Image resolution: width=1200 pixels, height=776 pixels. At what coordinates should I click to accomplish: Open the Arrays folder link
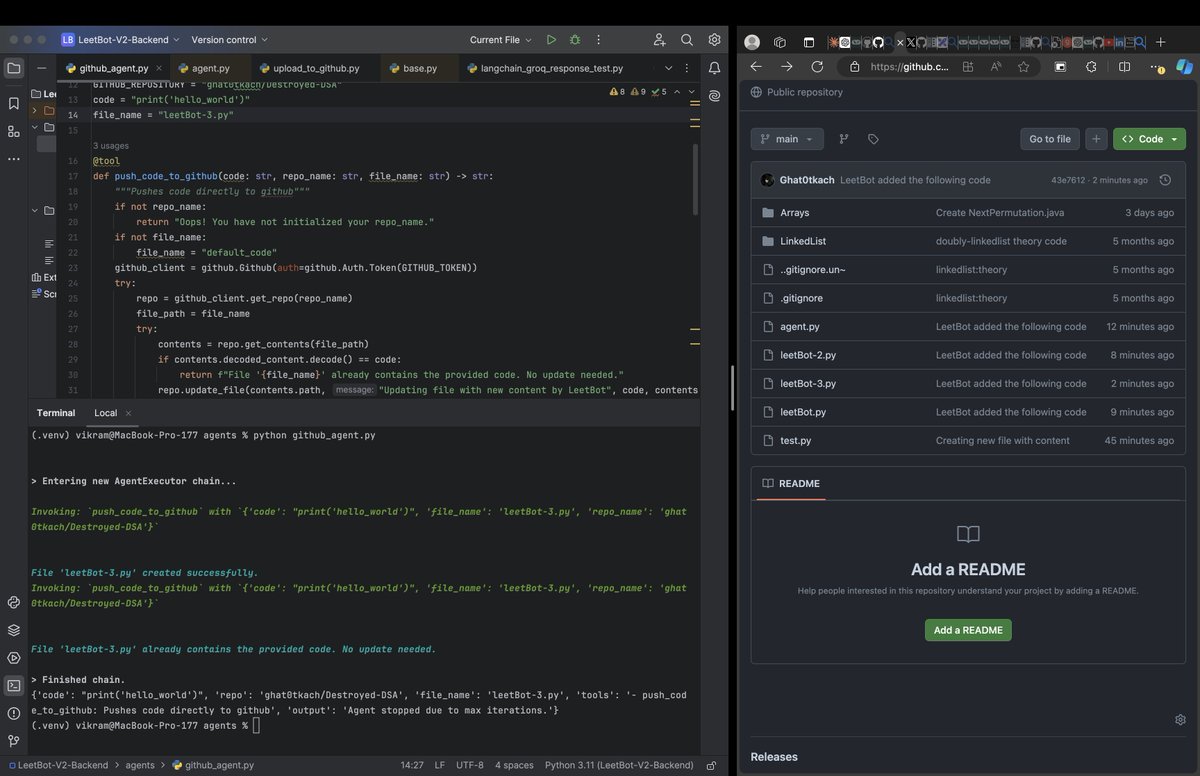tap(794, 213)
